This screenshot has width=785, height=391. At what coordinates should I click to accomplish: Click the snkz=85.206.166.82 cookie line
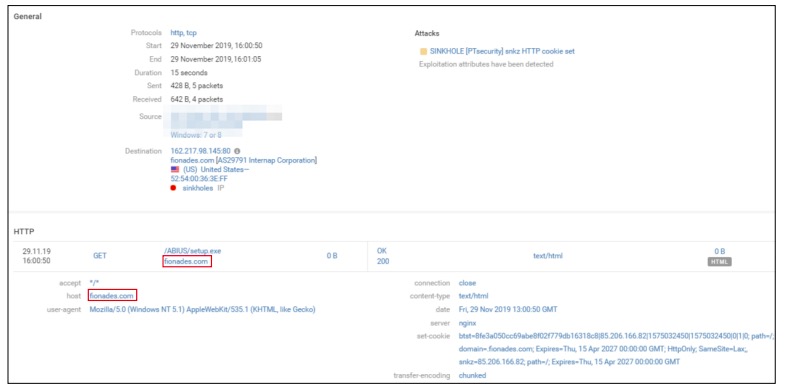(569, 362)
